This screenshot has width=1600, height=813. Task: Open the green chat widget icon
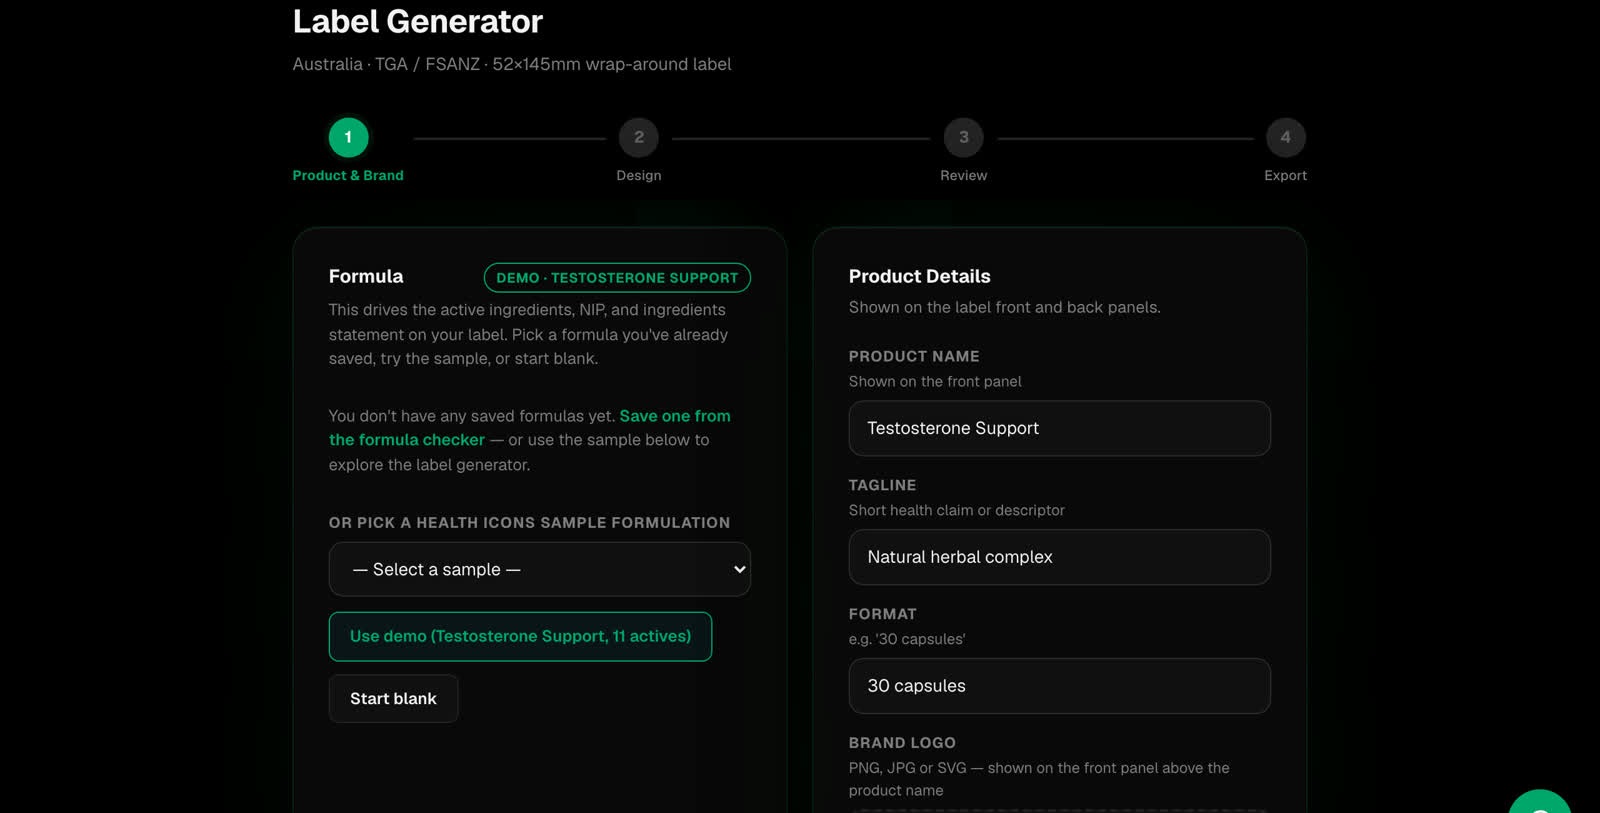(1540, 803)
